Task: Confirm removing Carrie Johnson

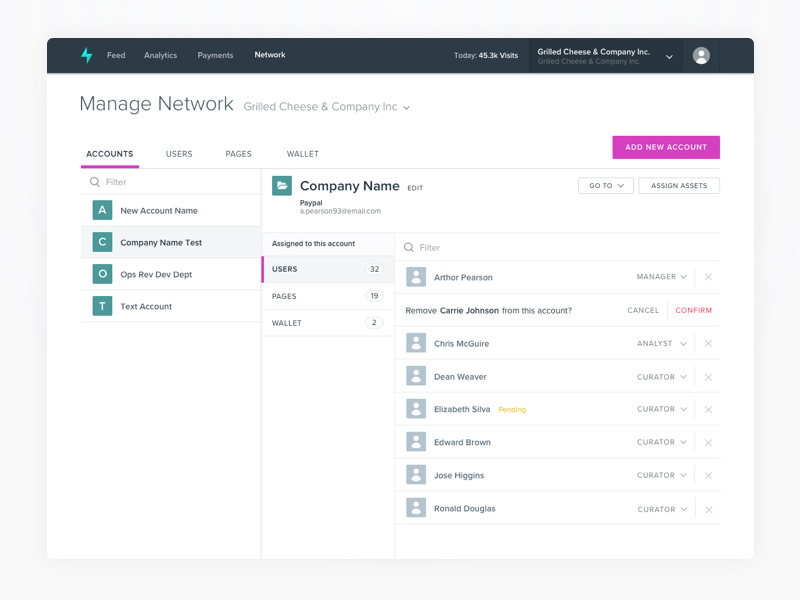Action: point(693,310)
